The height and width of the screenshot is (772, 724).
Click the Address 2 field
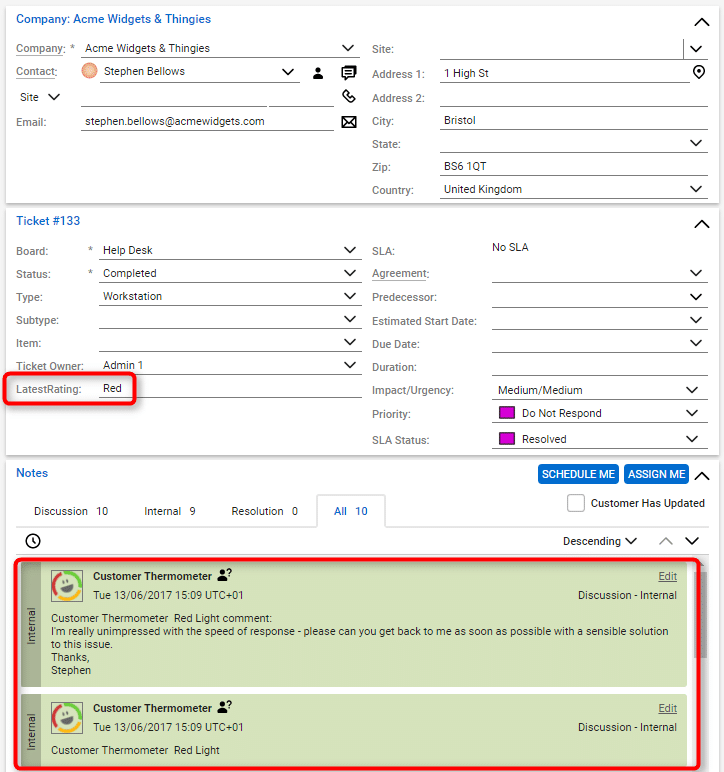(x=574, y=97)
